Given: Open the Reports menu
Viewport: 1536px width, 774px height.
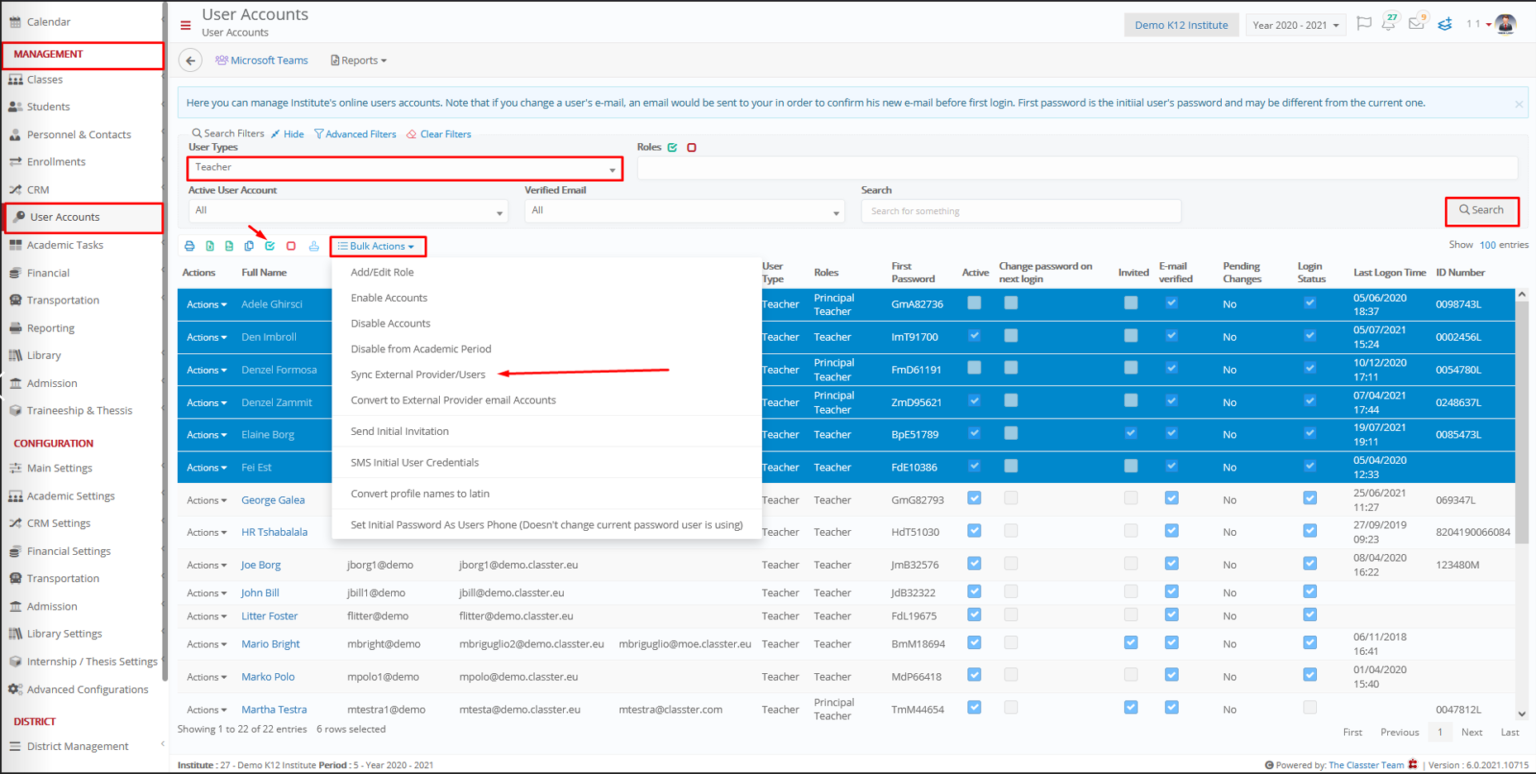Looking at the screenshot, I should [x=358, y=60].
